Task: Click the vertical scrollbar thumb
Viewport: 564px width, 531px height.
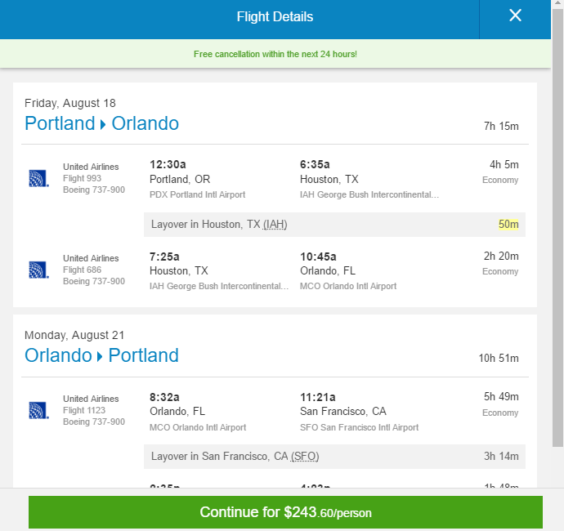Action: click(x=558, y=227)
